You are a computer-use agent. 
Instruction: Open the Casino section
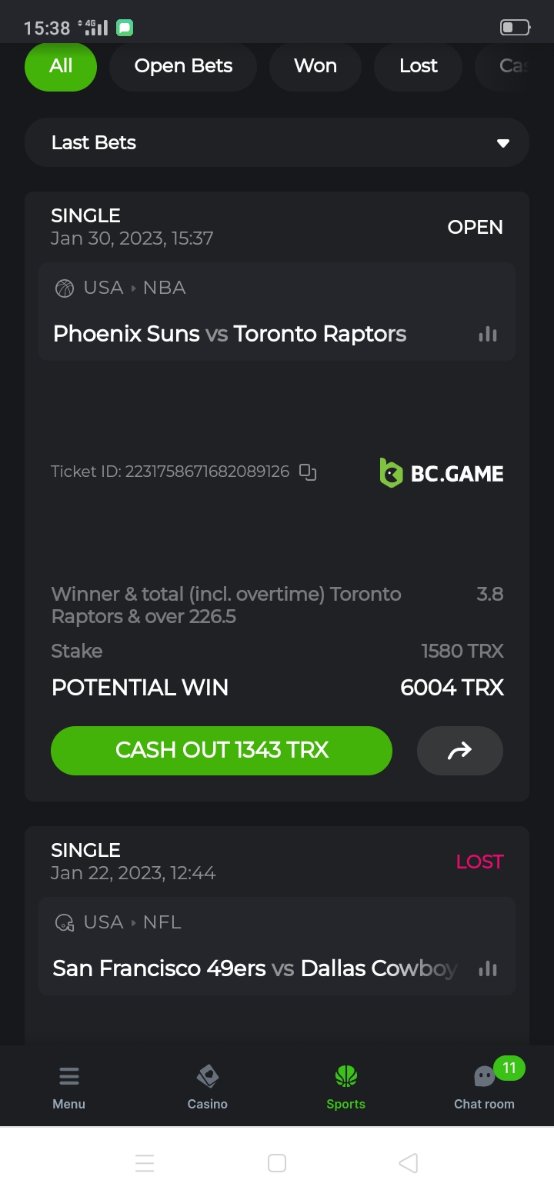pyautogui.click(x=208, y=1087)
